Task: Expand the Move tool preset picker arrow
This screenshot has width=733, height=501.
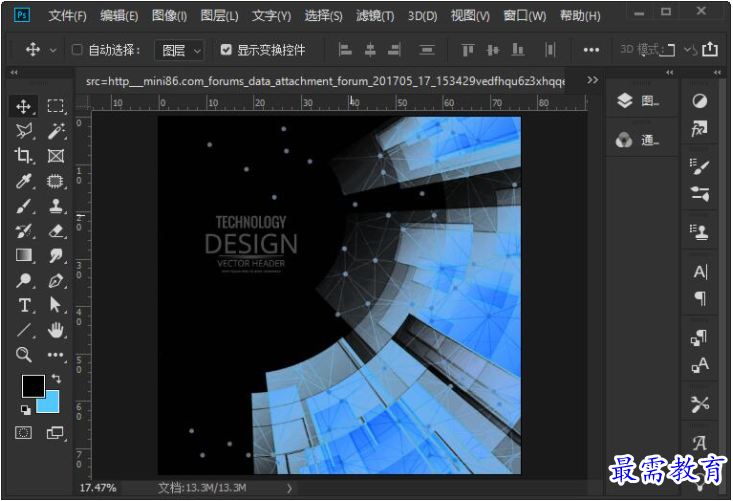Action: 53,50
